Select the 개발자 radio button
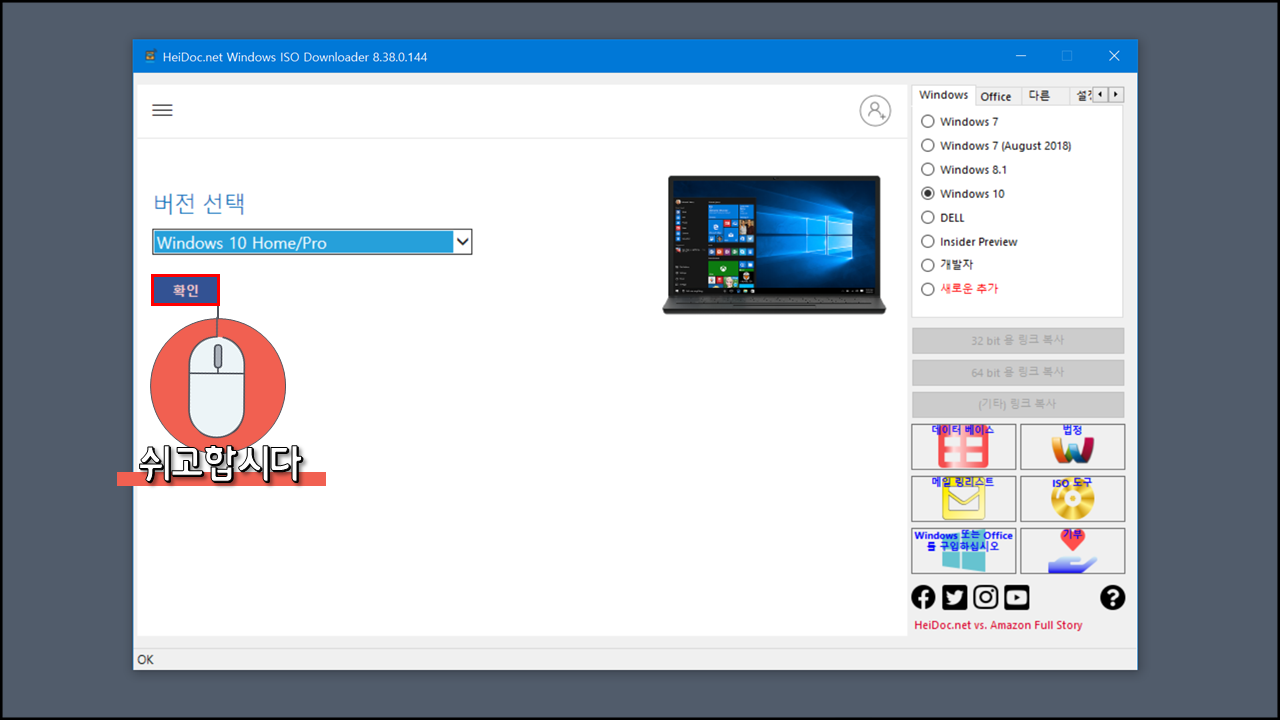The height and width of the screenshot is (720, 1280). pyautogui.click(x=928, y=265)
